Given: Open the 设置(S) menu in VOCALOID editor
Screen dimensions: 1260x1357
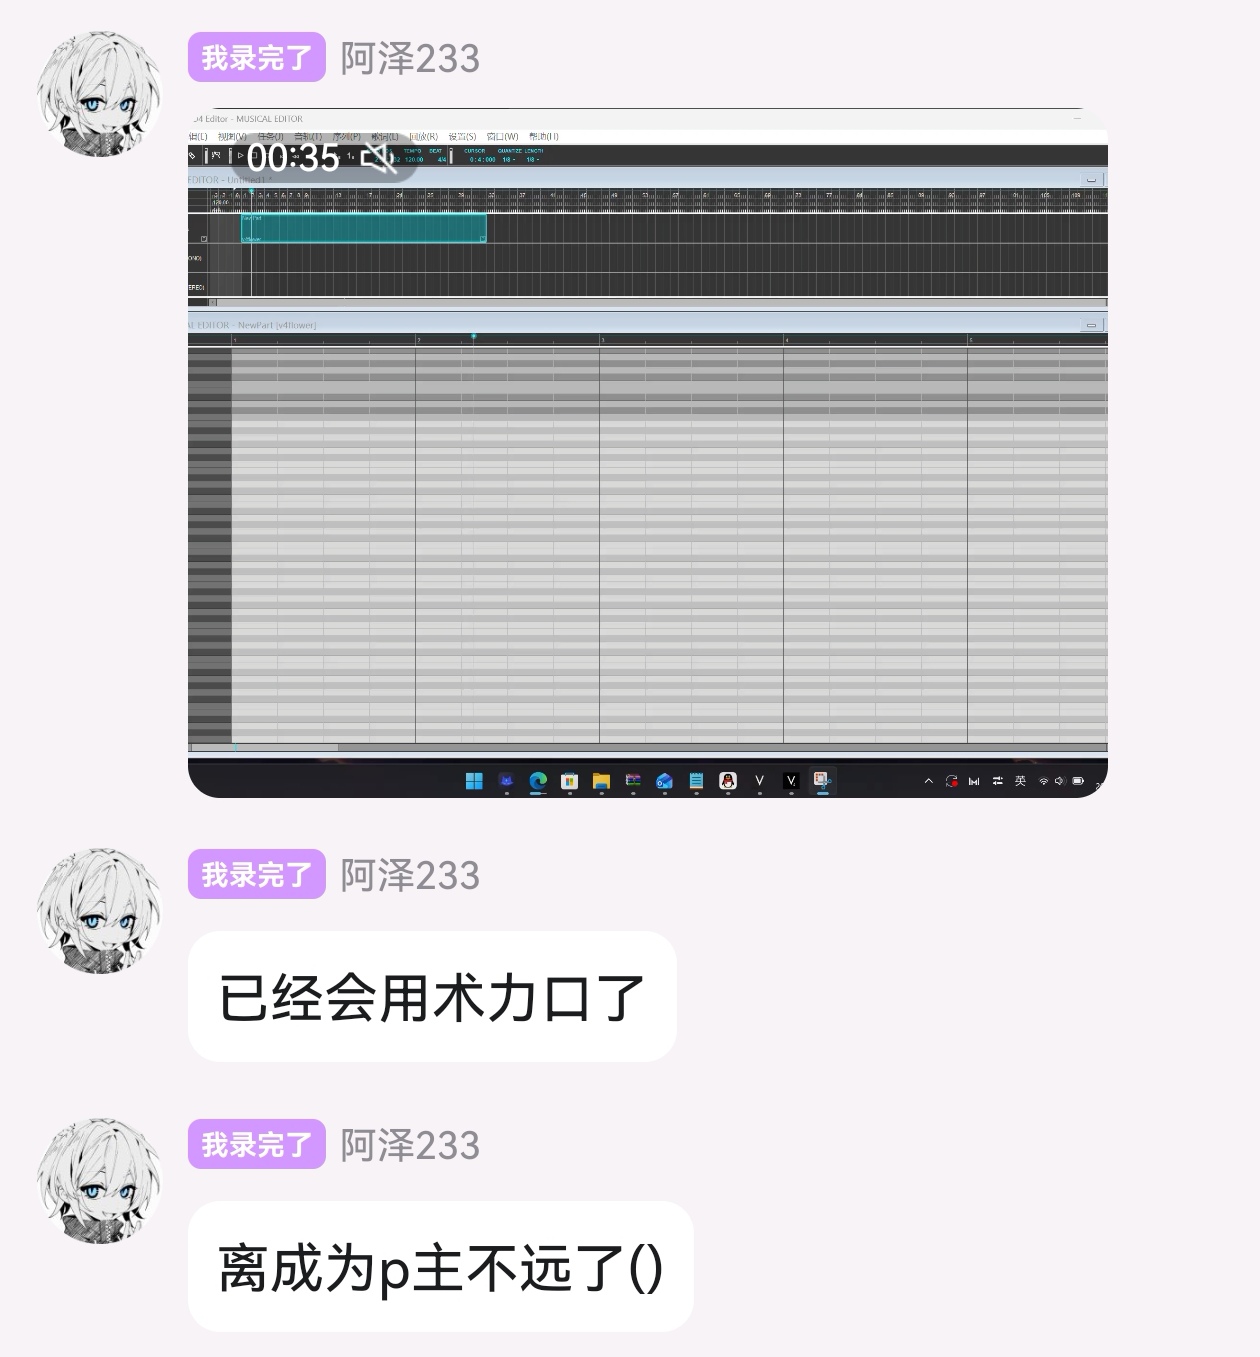Looking at the screenshot, I should (x=462, y=136).
